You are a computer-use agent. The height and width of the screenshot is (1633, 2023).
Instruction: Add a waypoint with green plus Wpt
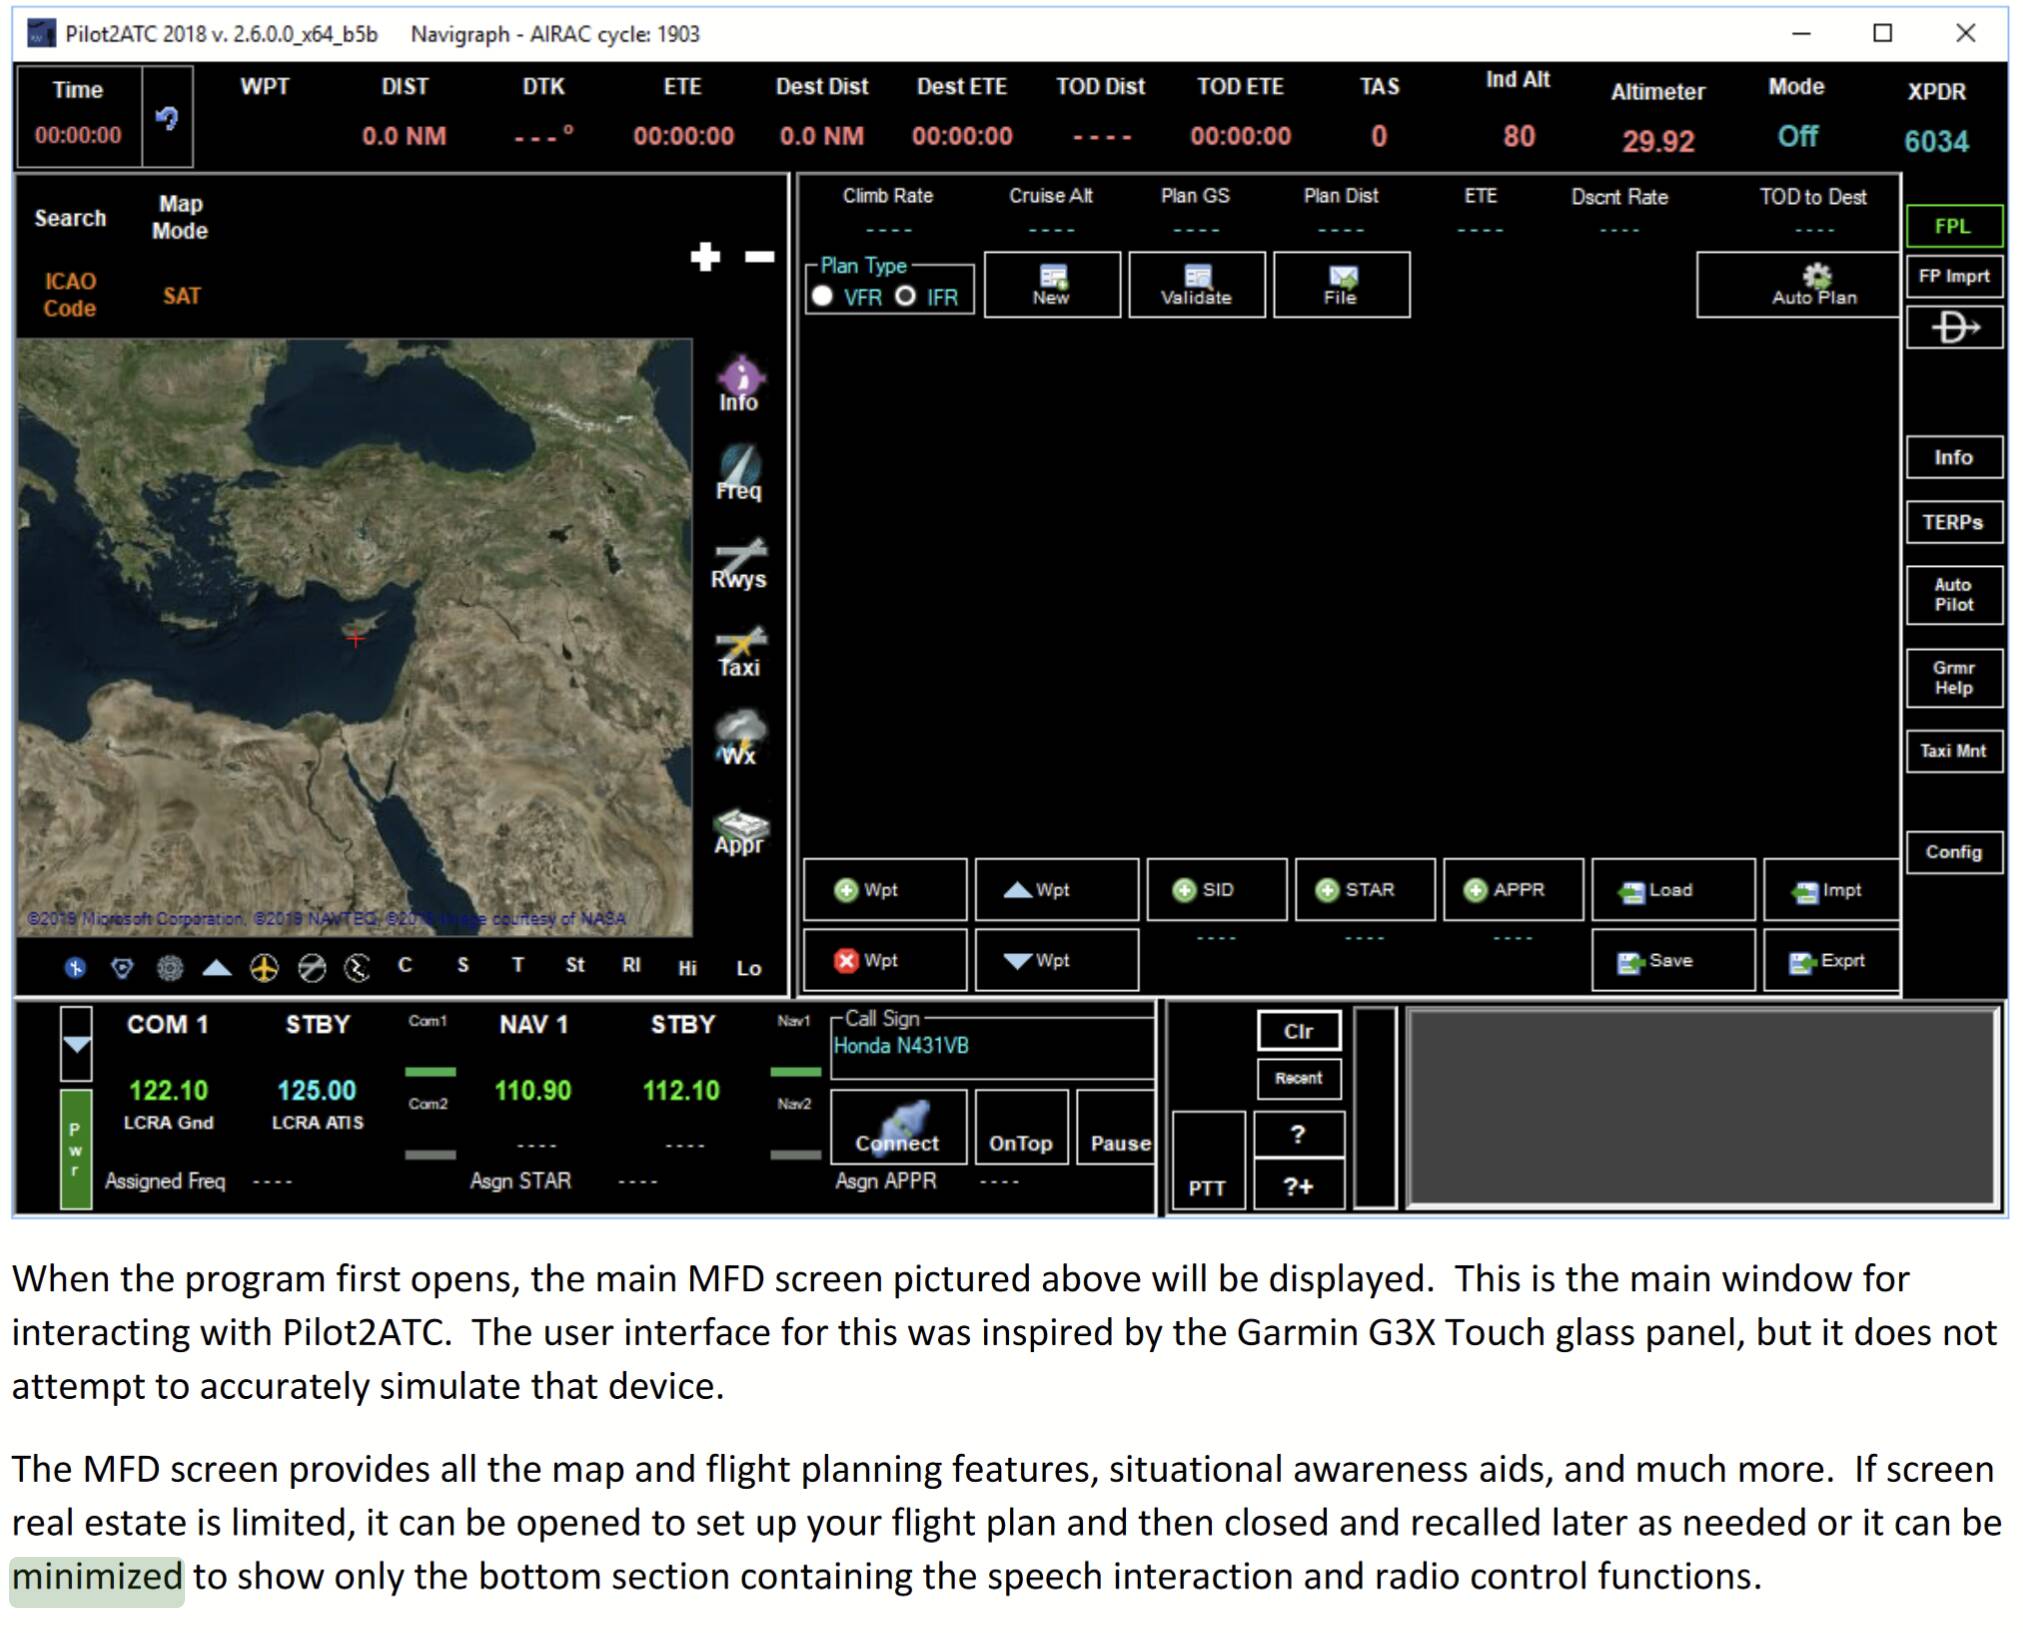(884, 889)
